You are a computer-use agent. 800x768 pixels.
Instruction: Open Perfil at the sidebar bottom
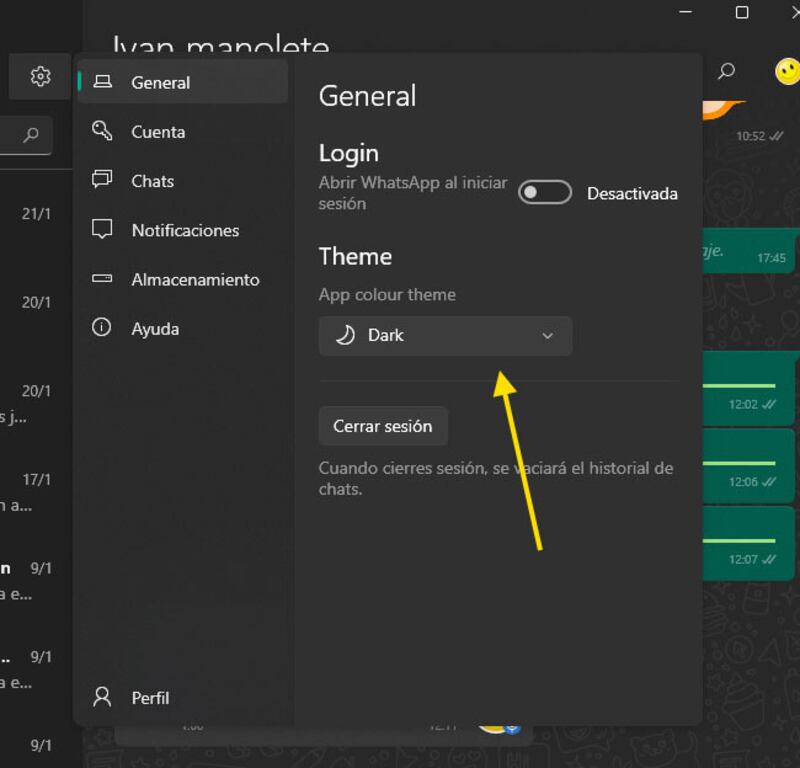[x=150, y=697]
